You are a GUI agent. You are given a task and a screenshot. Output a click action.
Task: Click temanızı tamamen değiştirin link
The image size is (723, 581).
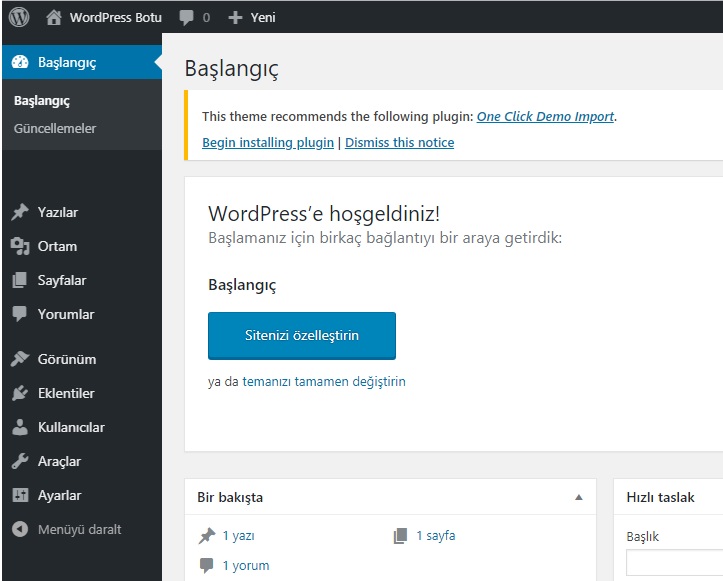tap(324, 382)
